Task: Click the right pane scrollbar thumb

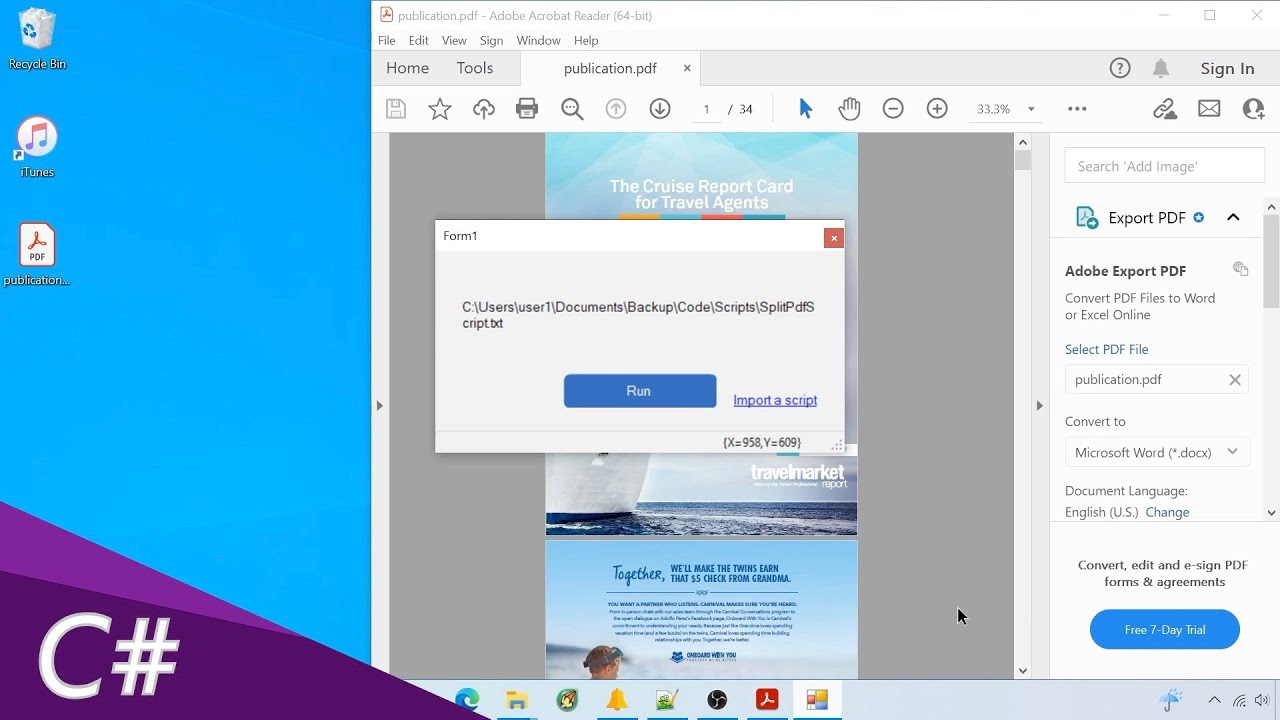Action: [1272, 262]
